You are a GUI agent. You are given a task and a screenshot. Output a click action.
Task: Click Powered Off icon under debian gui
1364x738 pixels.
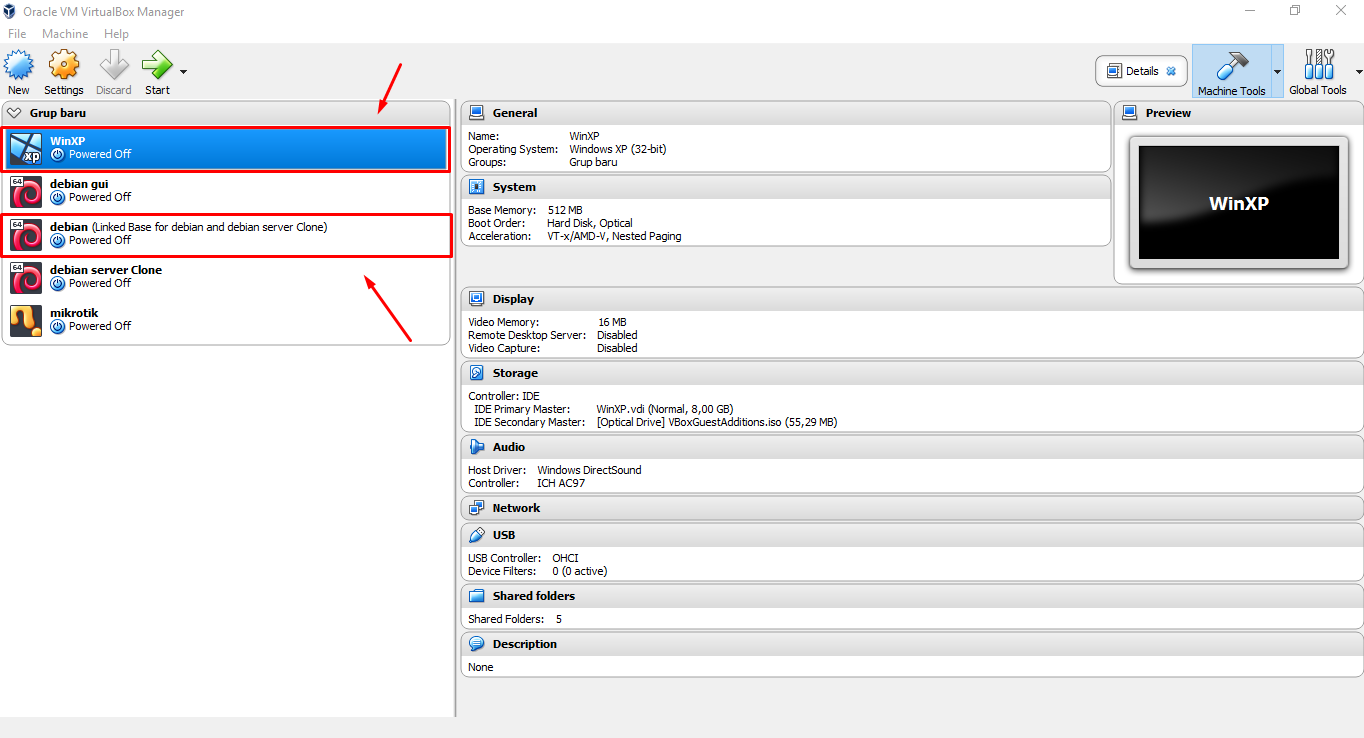click(x=57, y=198)
